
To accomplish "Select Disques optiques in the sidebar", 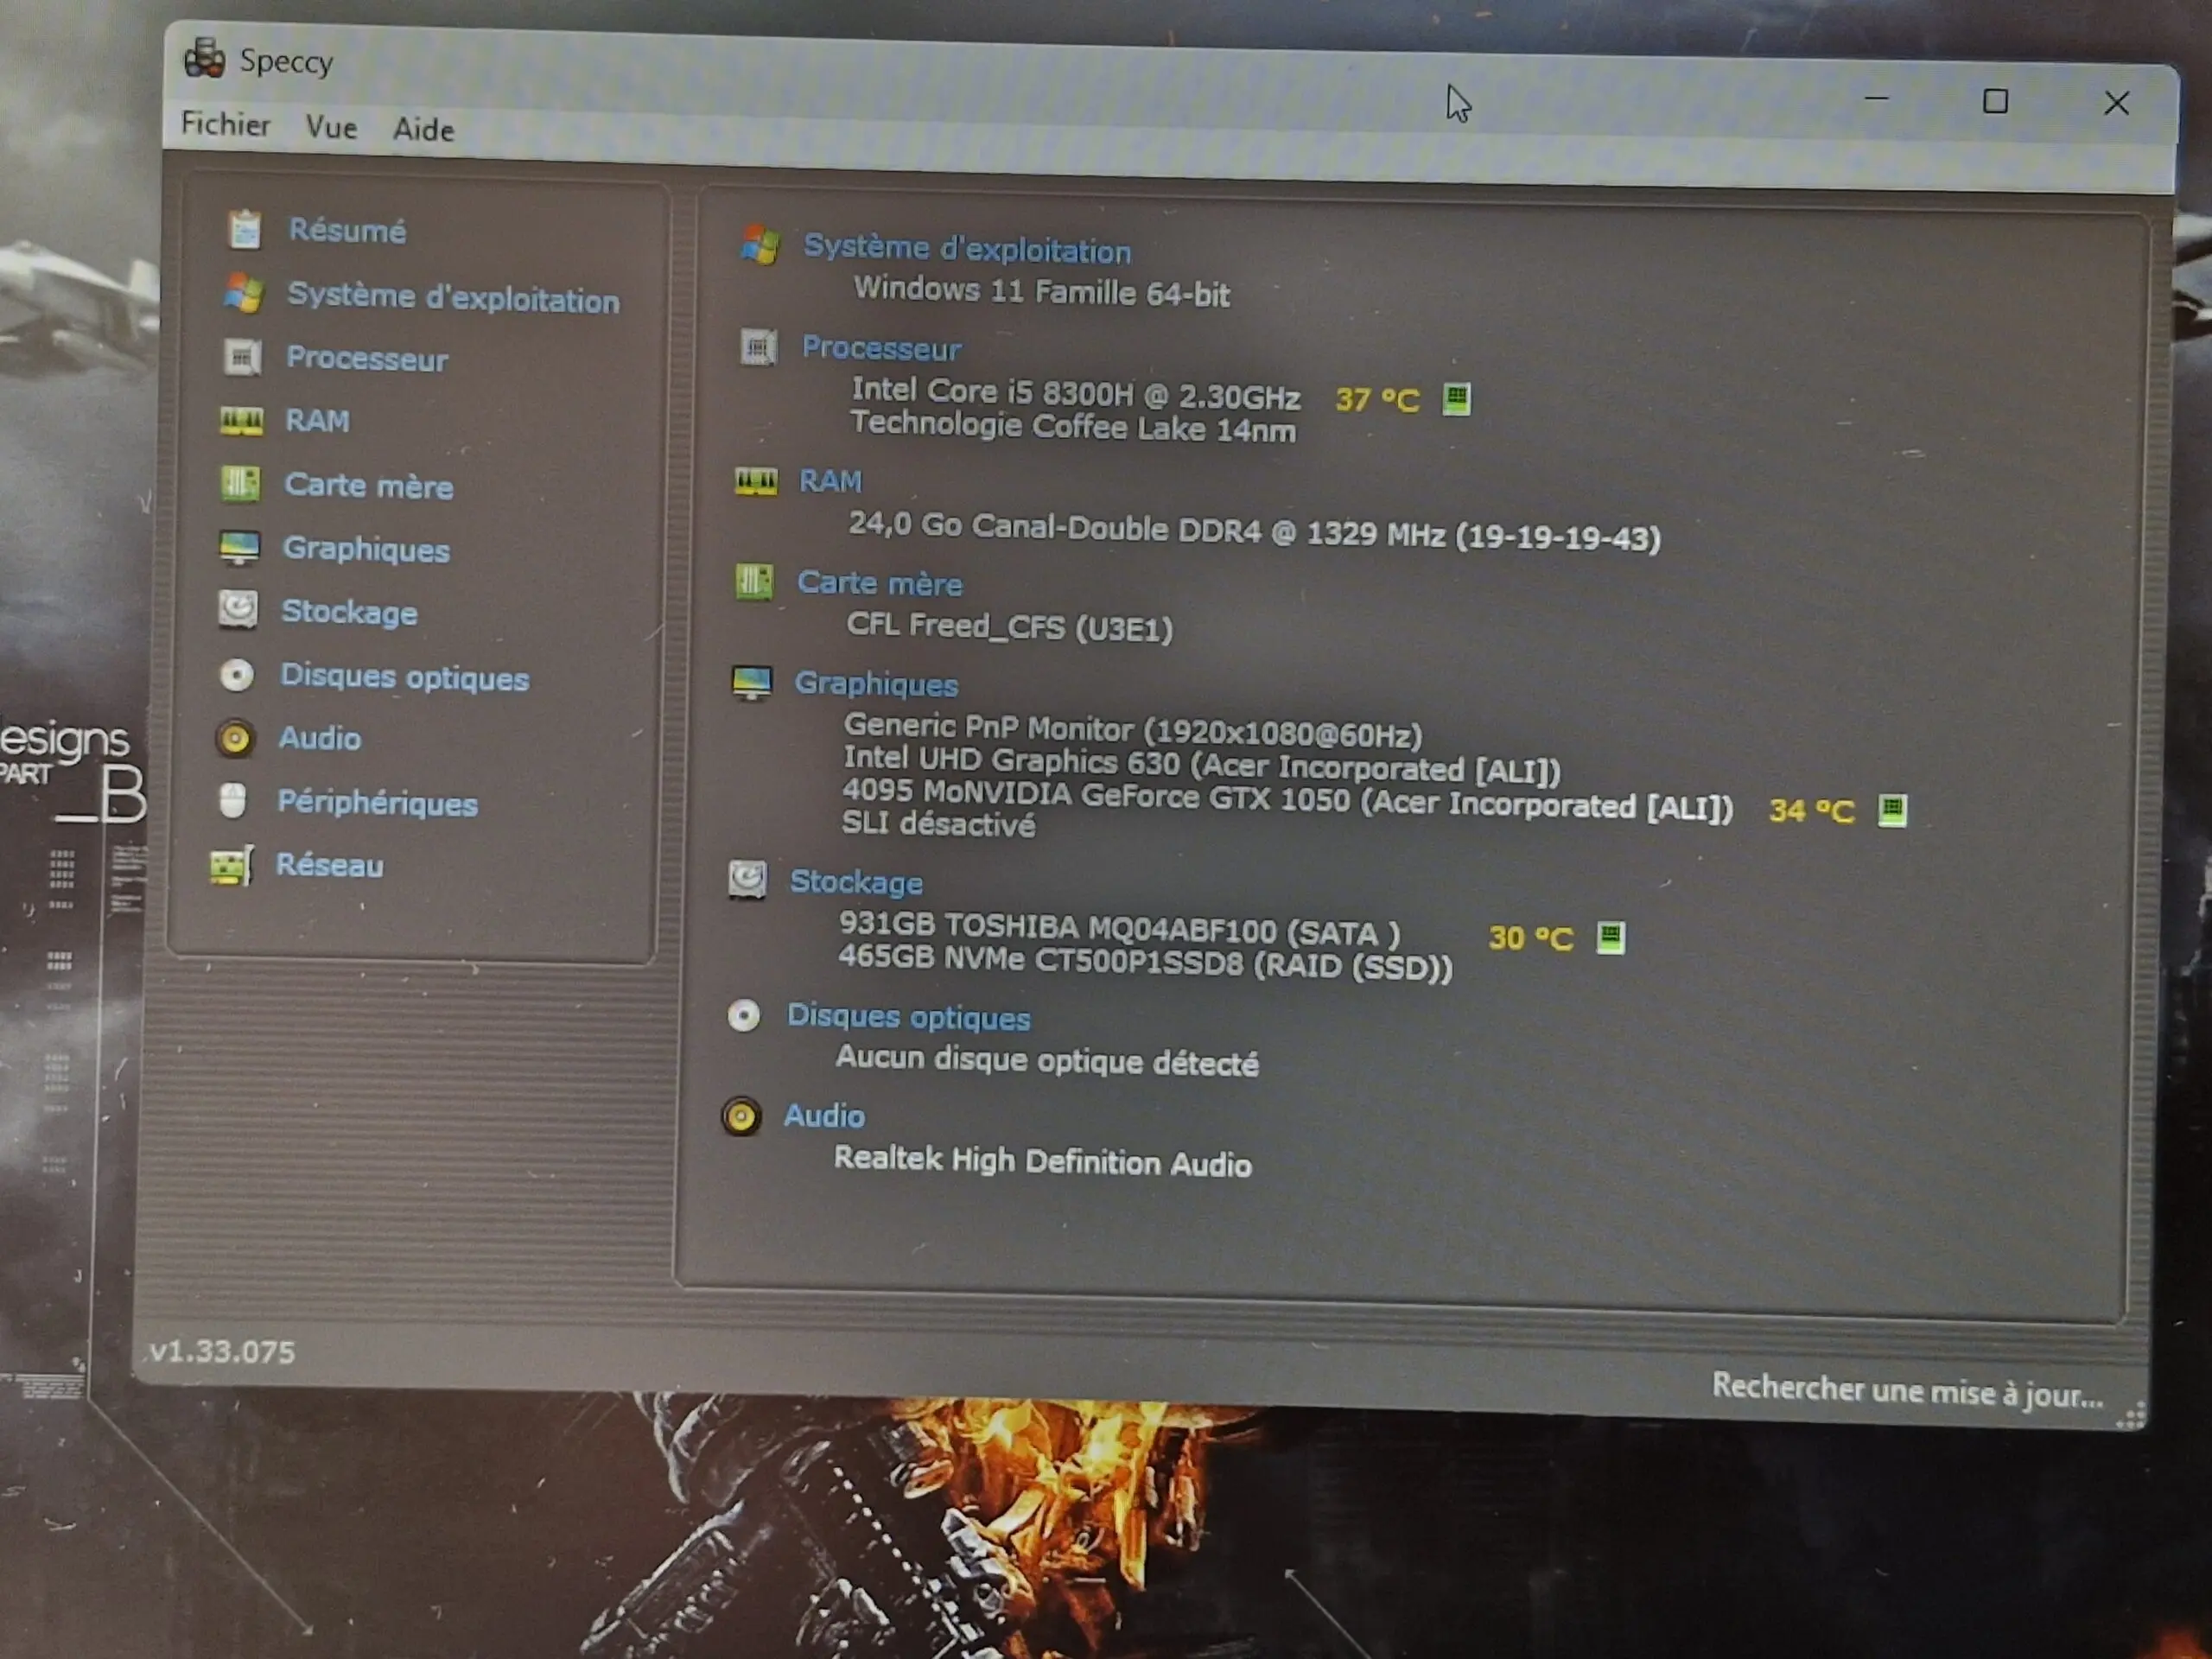I will [x=404, y=678].
